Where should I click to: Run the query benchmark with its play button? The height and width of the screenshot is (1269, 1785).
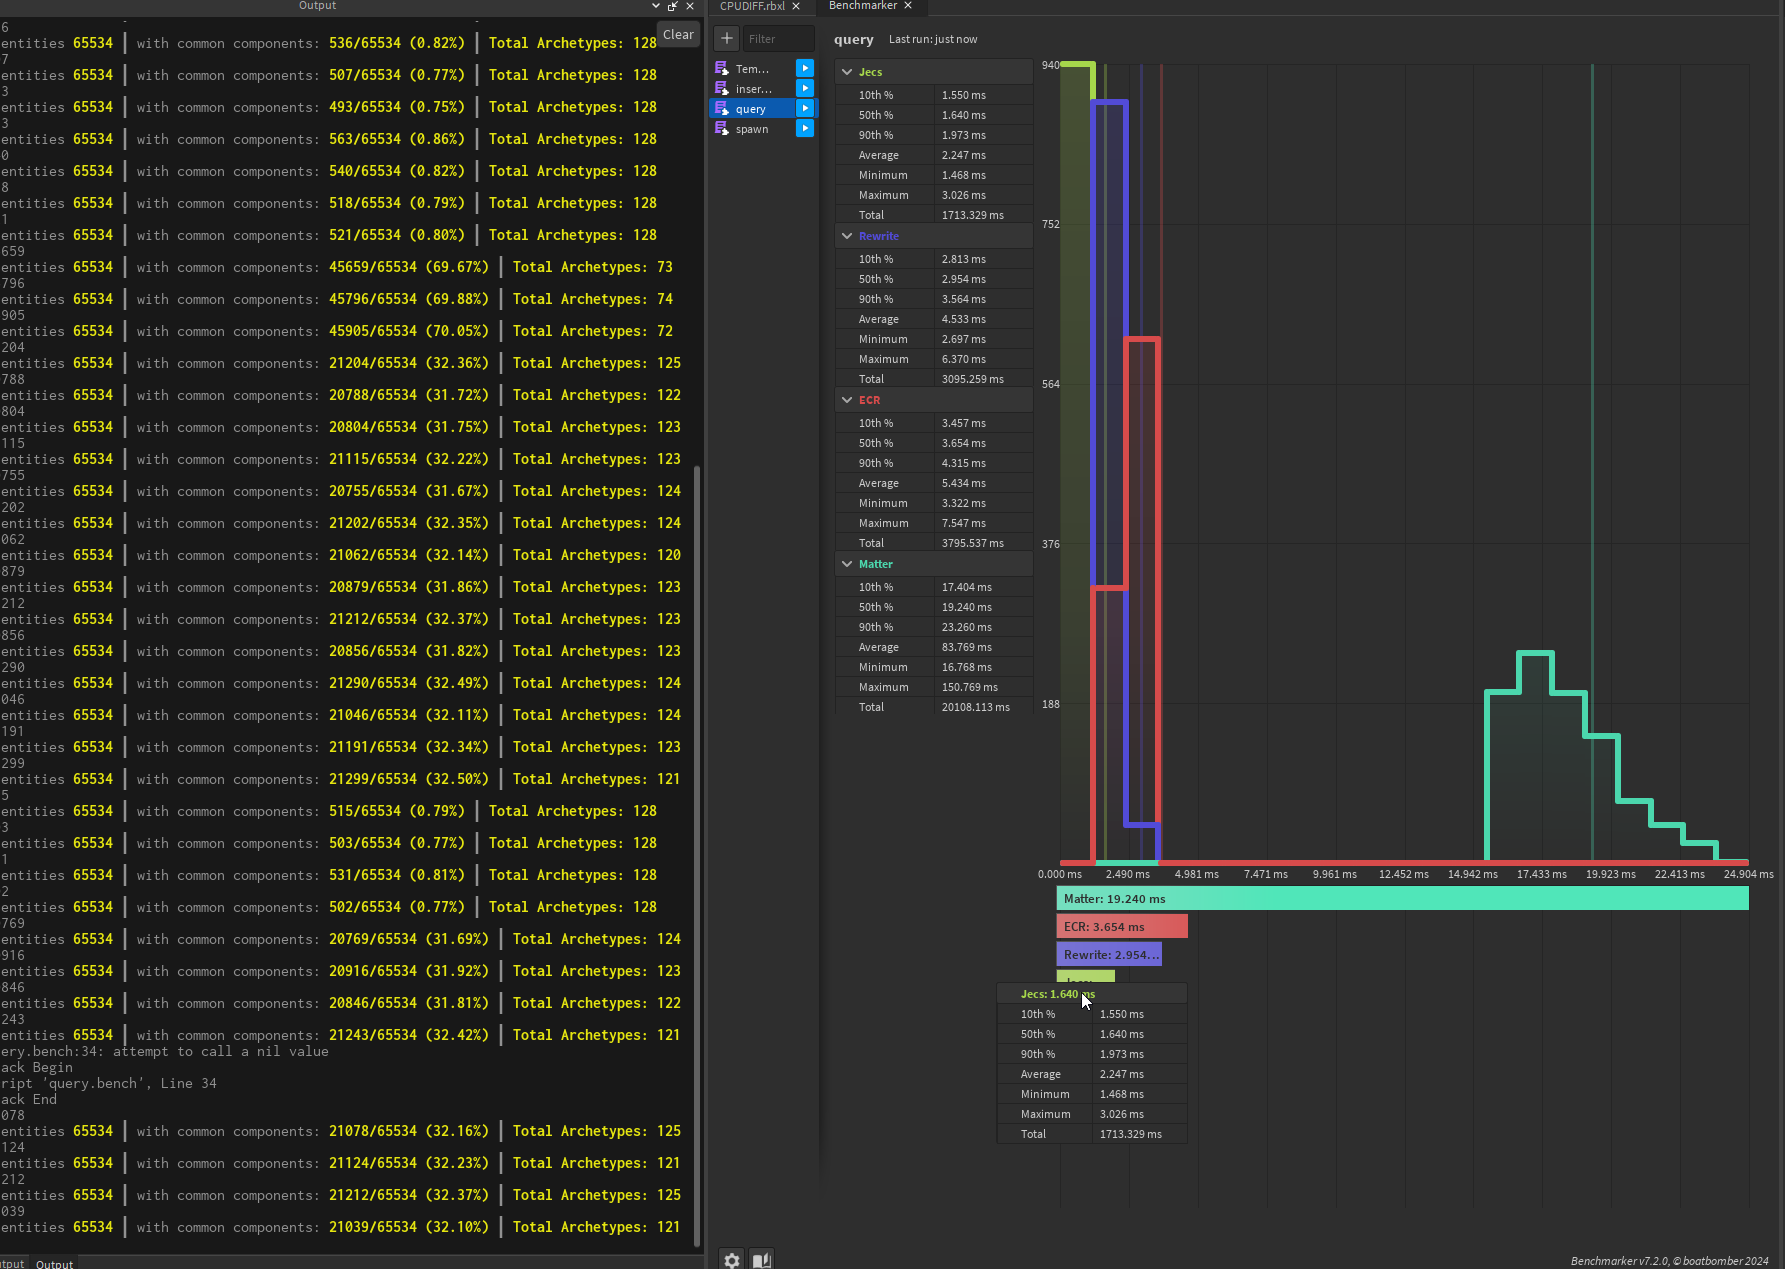pos(805,108)
